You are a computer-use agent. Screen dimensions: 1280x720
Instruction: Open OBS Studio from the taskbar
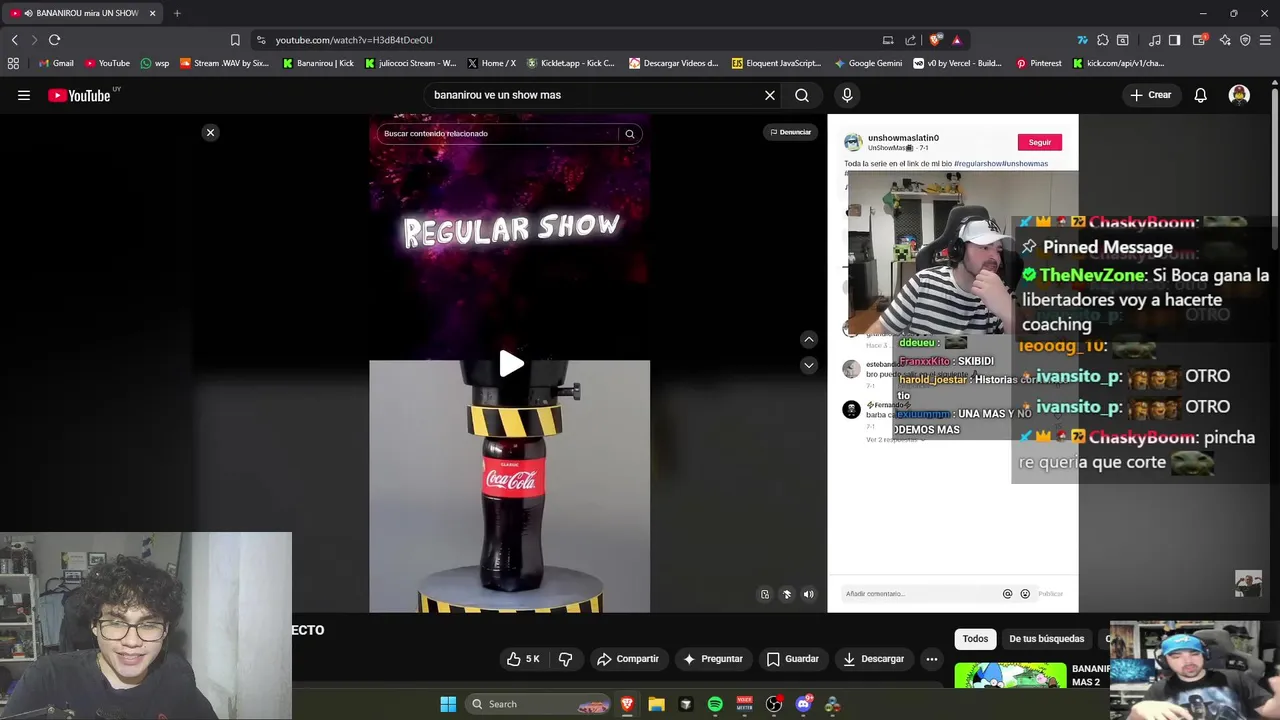coord(774,704)
